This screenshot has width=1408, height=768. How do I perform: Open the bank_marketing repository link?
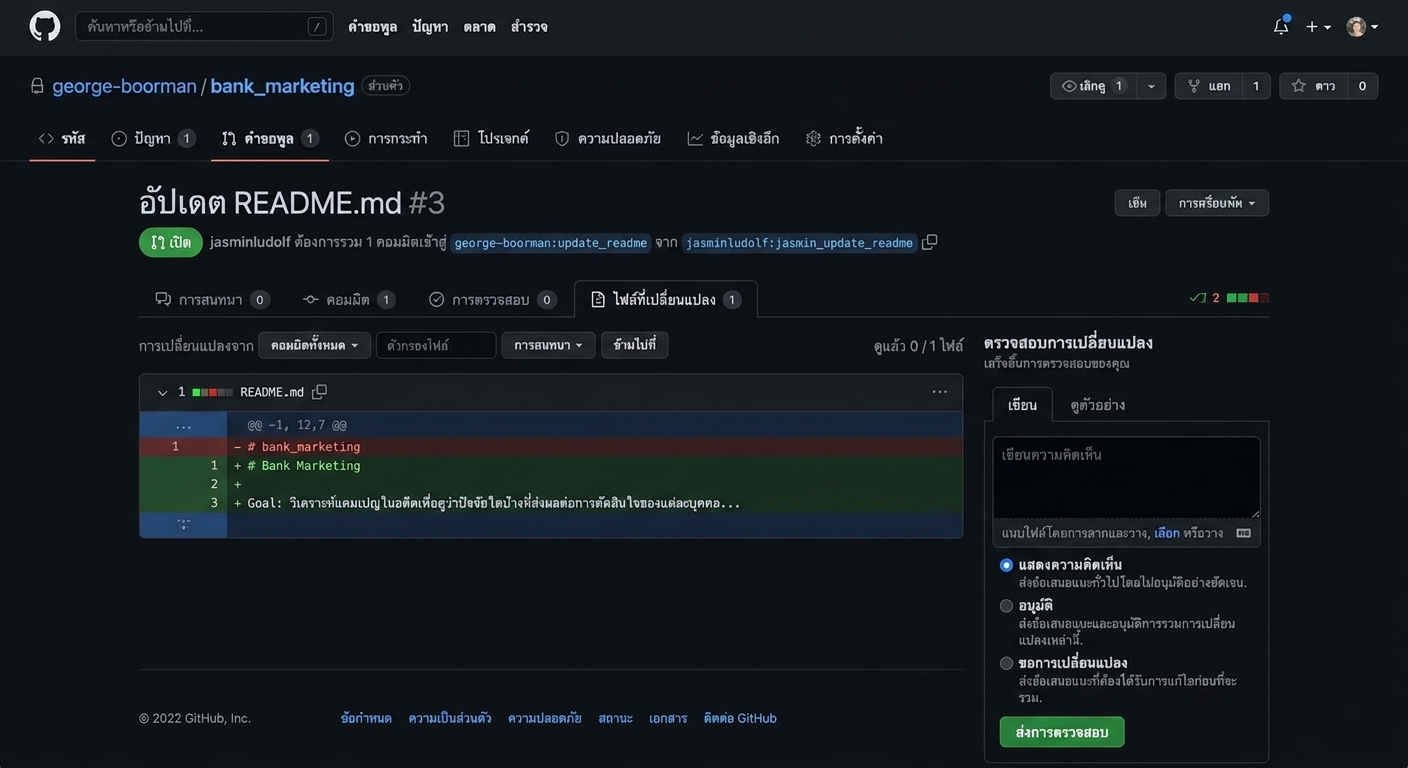(x=282, y=86)
